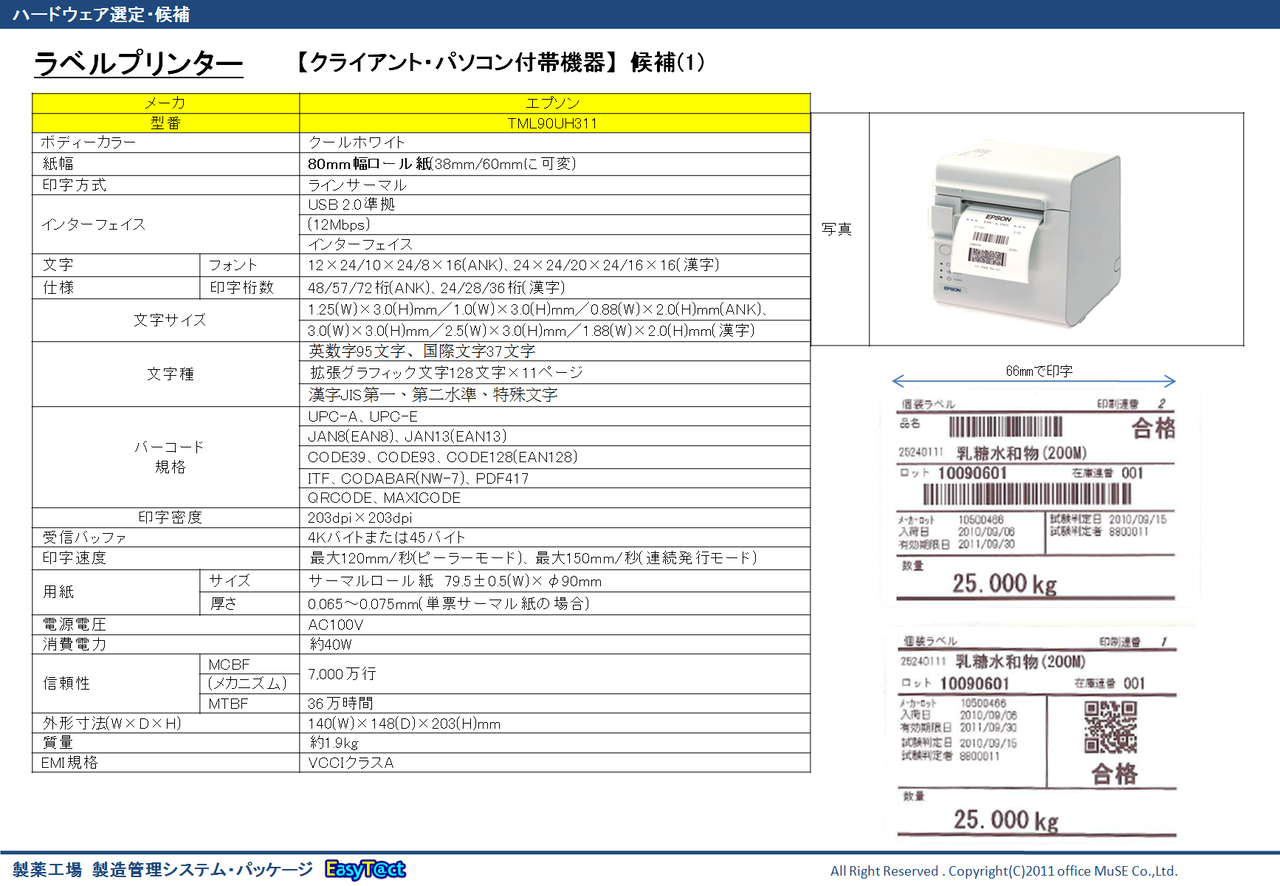Click the VCCIクラスA value
Viewport: 1280px width, 886px height.
[351, 762]
